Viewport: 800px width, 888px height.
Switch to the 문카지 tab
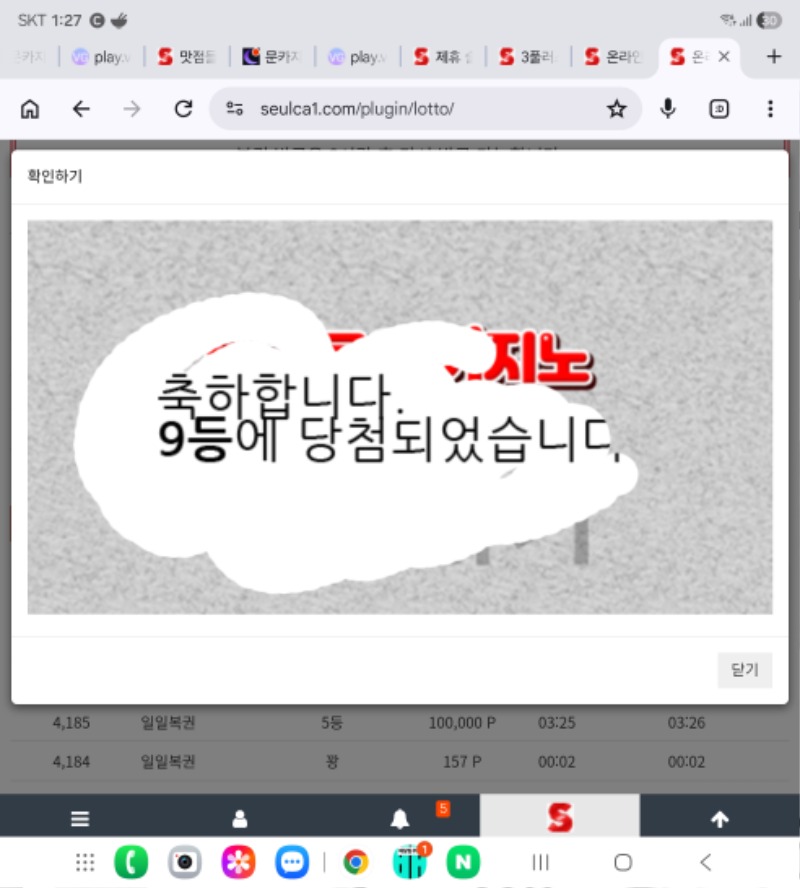tap(272, 57)
